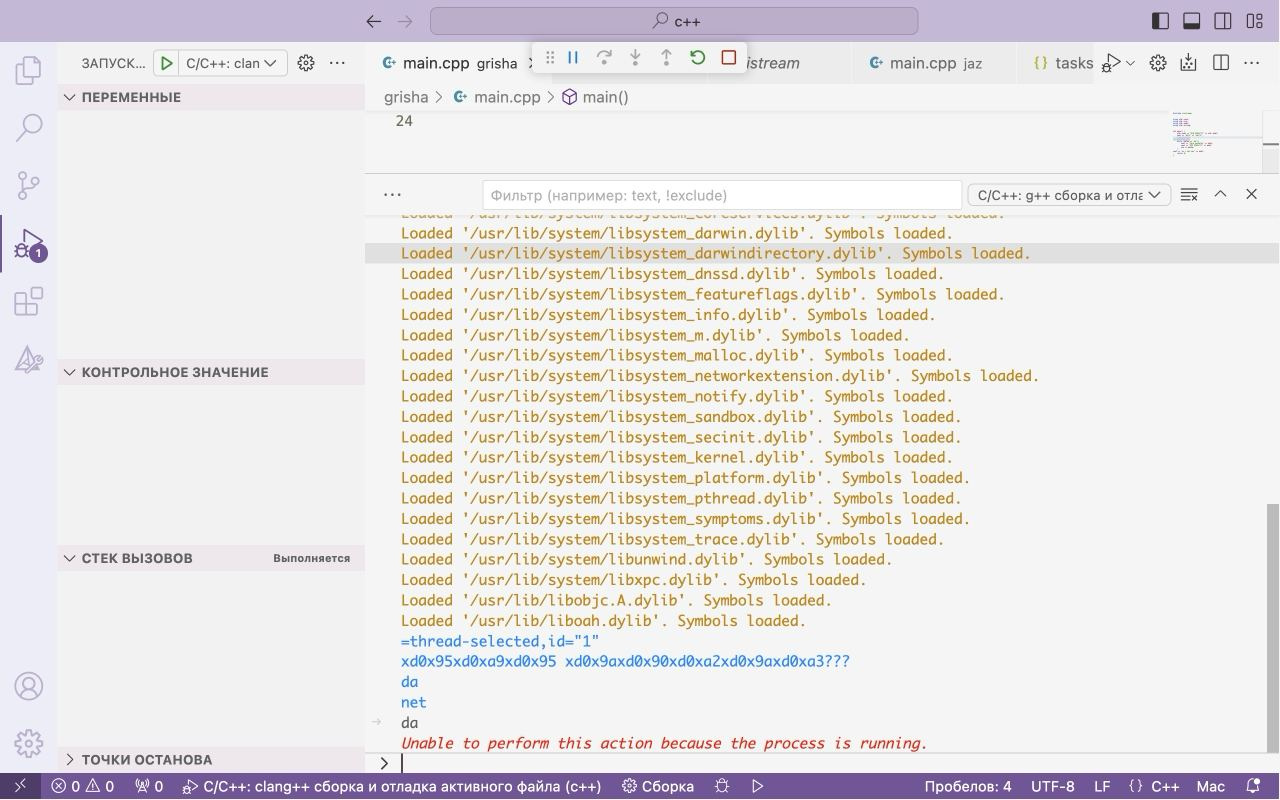Image resolution: width=1280 pixels, height=800 pixels.
Task: Start debugging with green play button
Action: coord(167,63)
